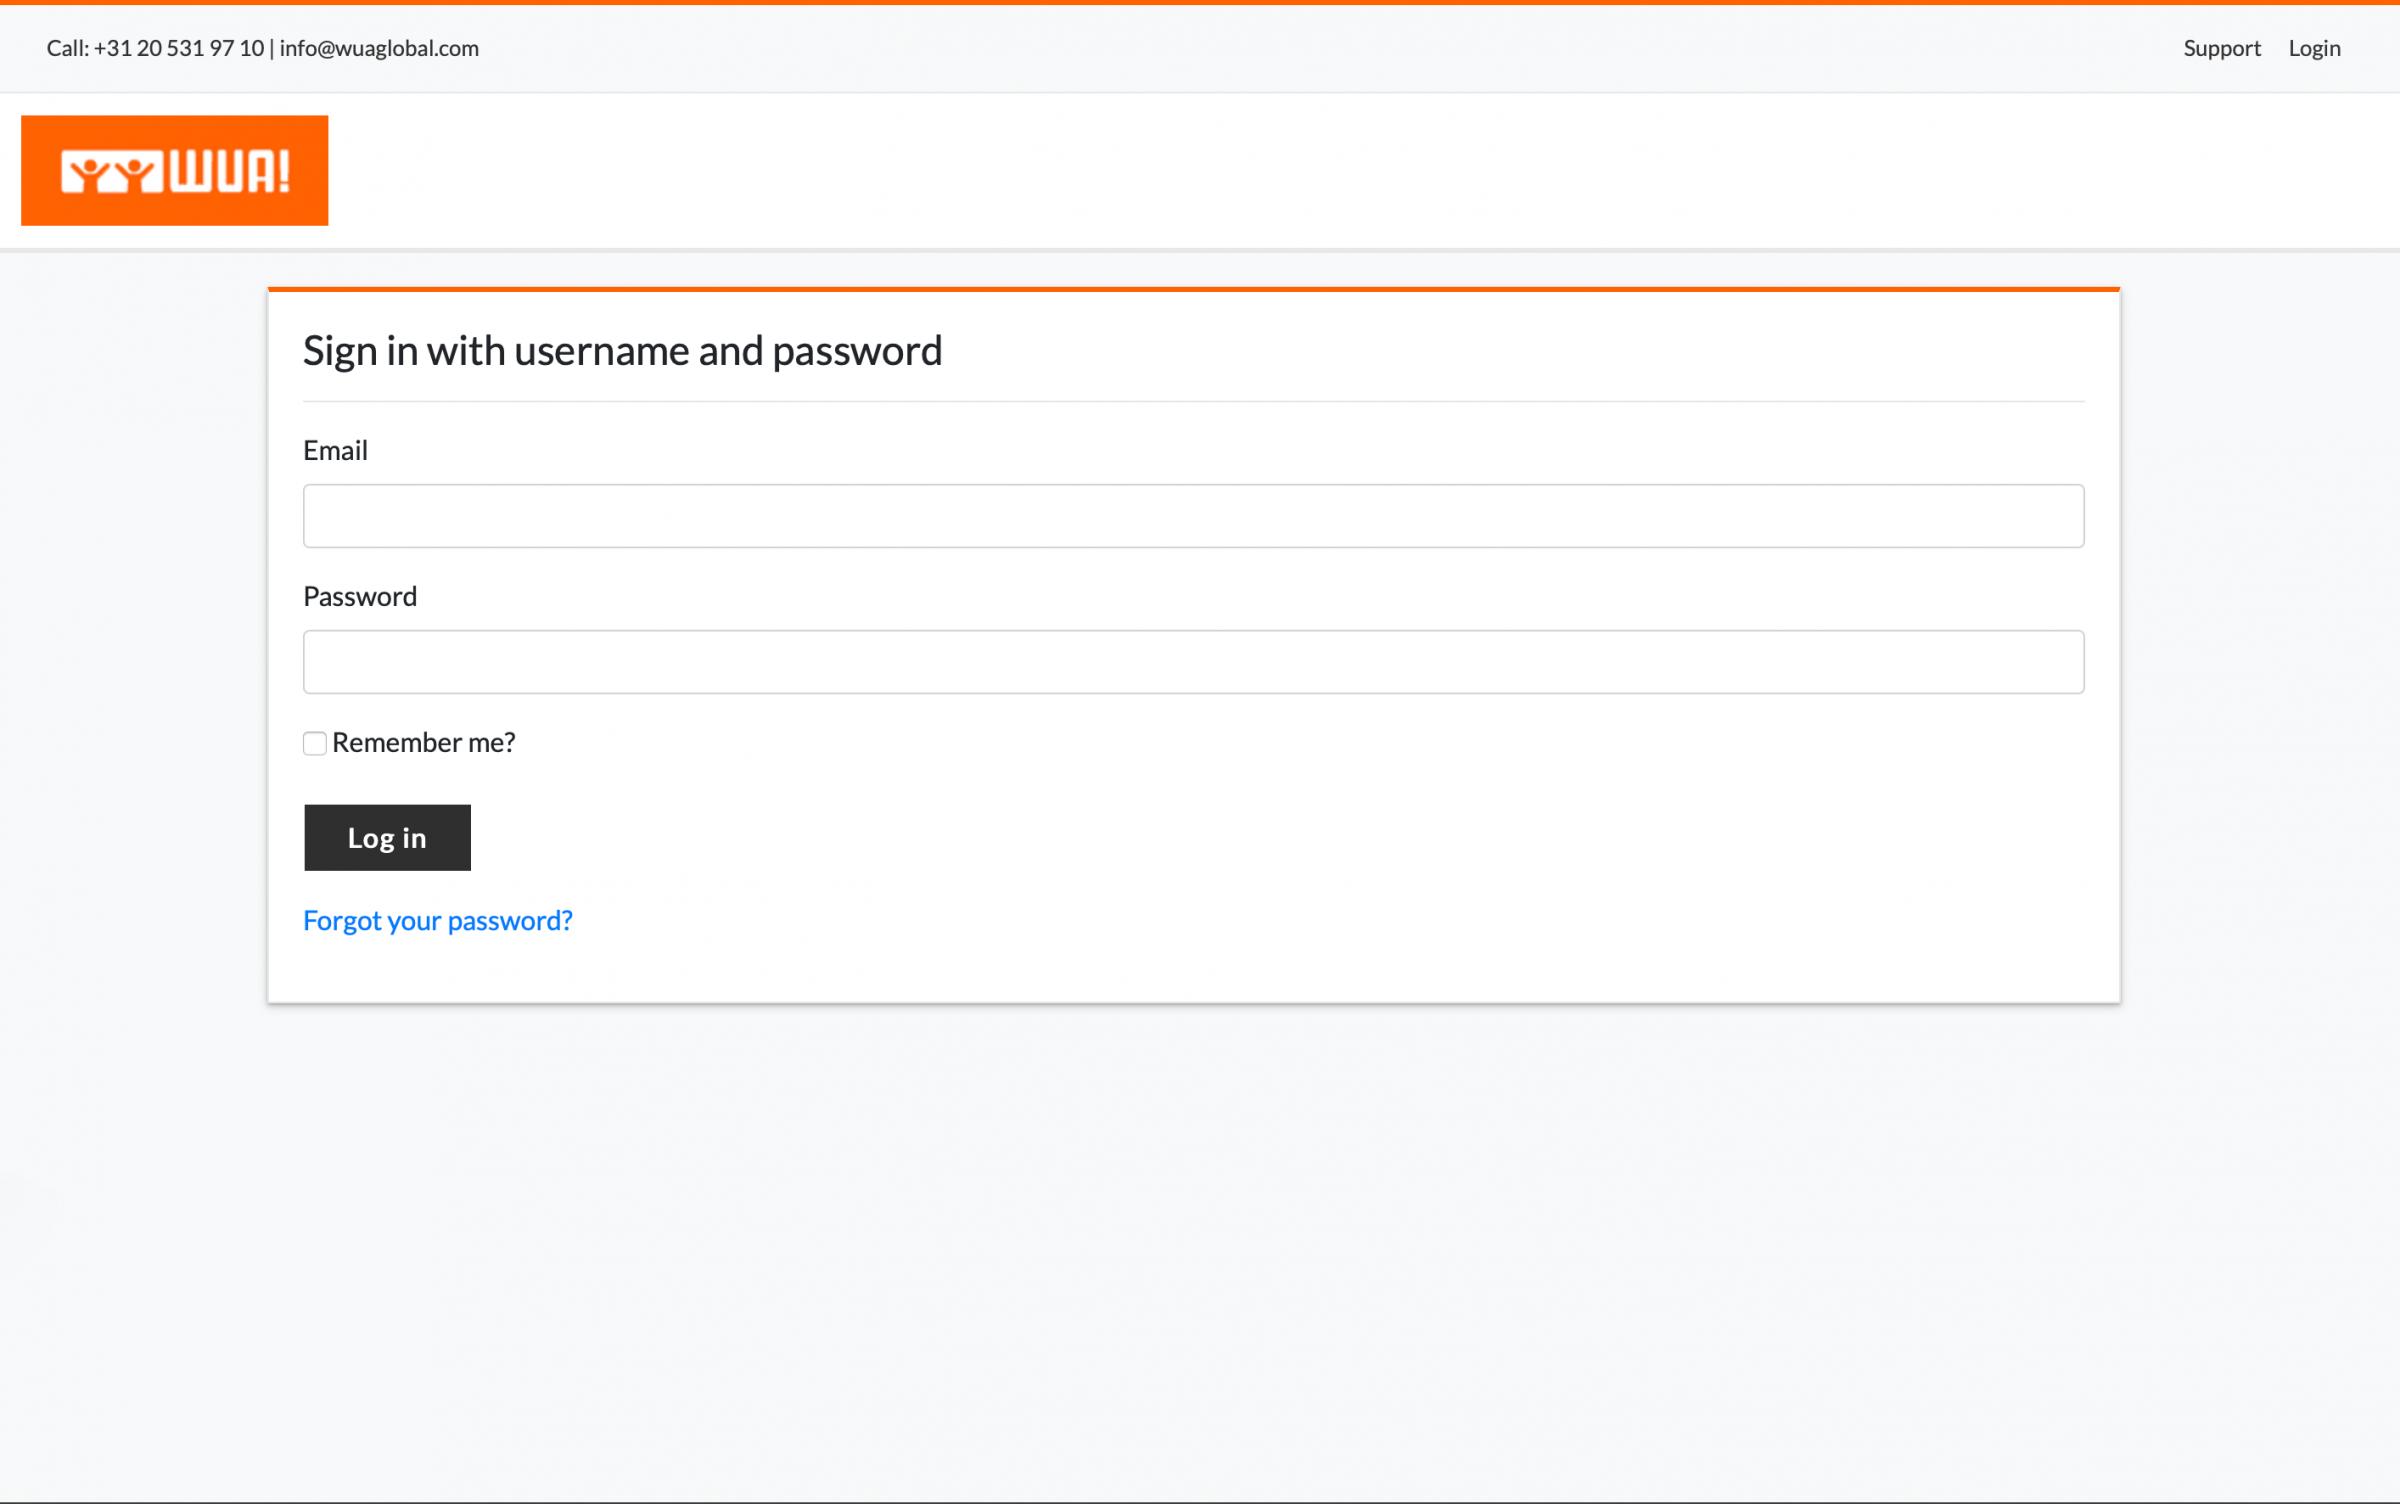This screenshot has height=1504, width=2400.
Task: Go to Login in the top bar
Action: (2314, 48)
